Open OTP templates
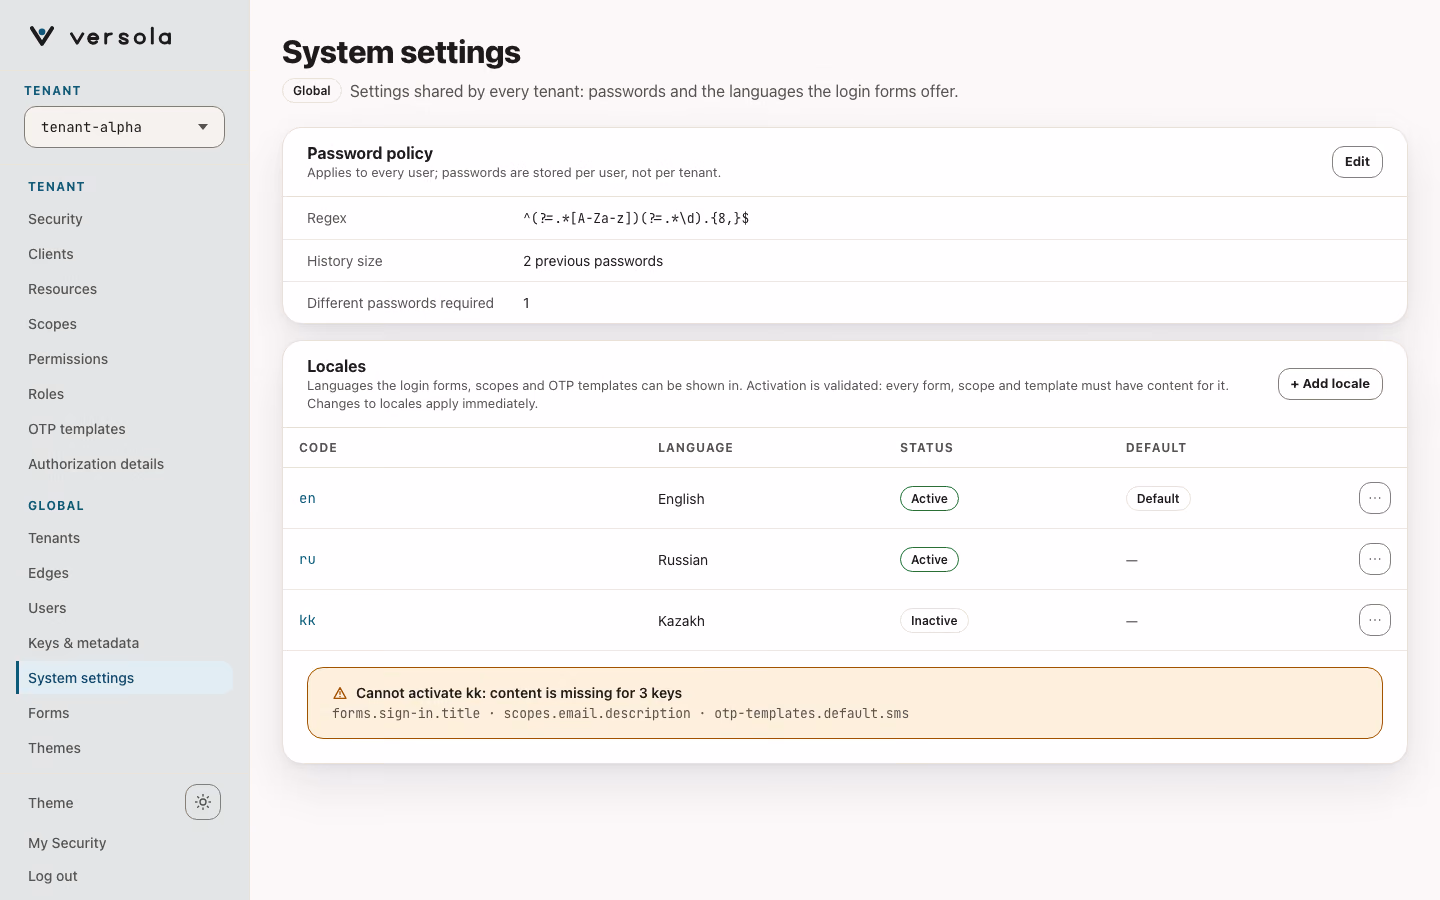 point(77,429)
